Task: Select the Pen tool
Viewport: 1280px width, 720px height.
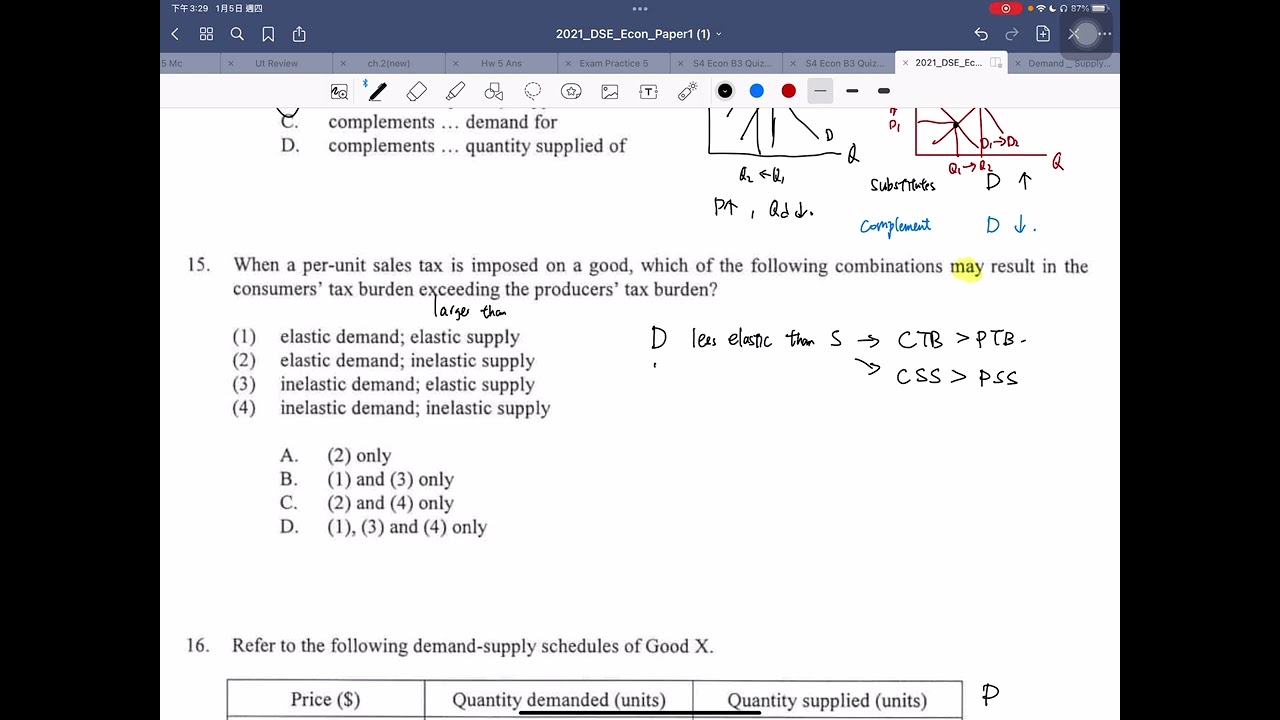Action: coord(377,91)
